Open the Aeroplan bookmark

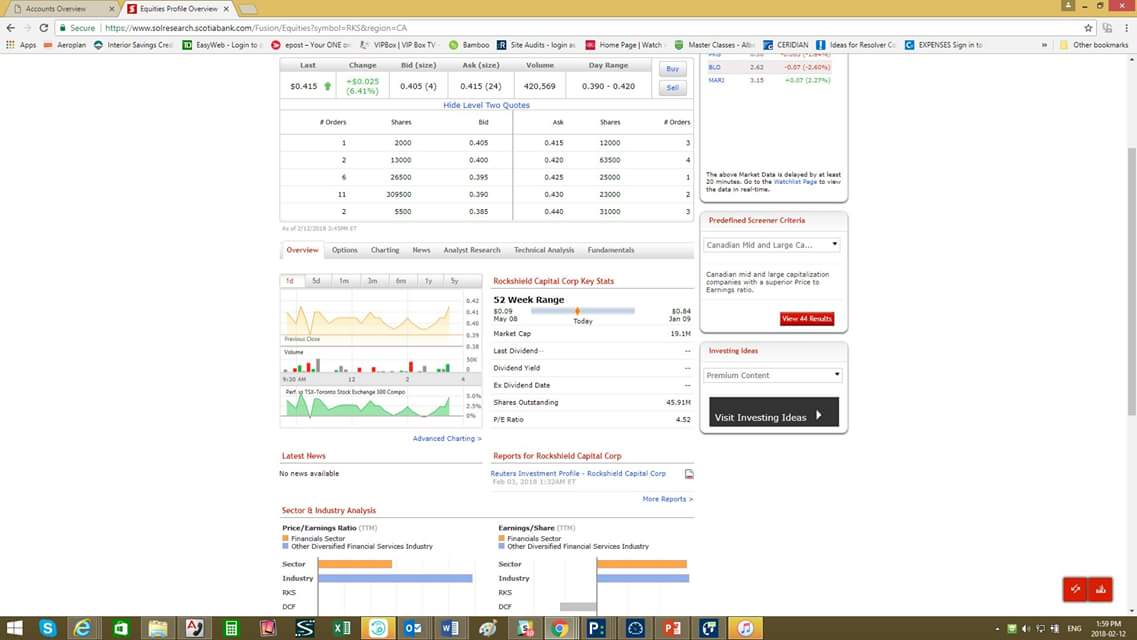(65, 45)
